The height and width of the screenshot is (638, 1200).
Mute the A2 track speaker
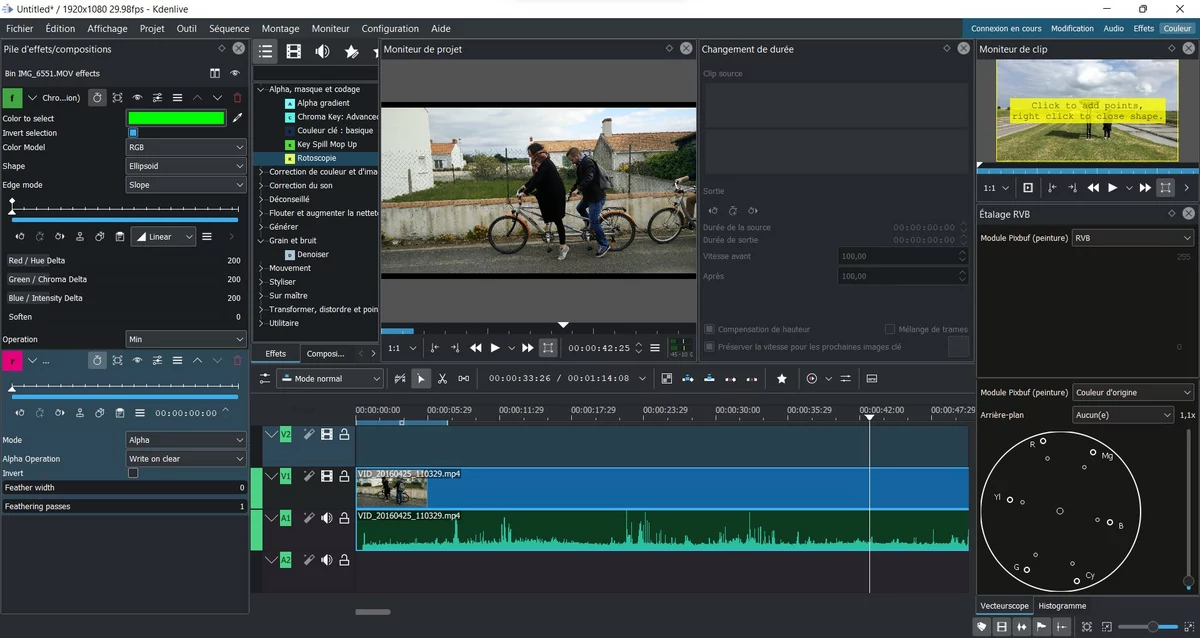click(326, 560)
